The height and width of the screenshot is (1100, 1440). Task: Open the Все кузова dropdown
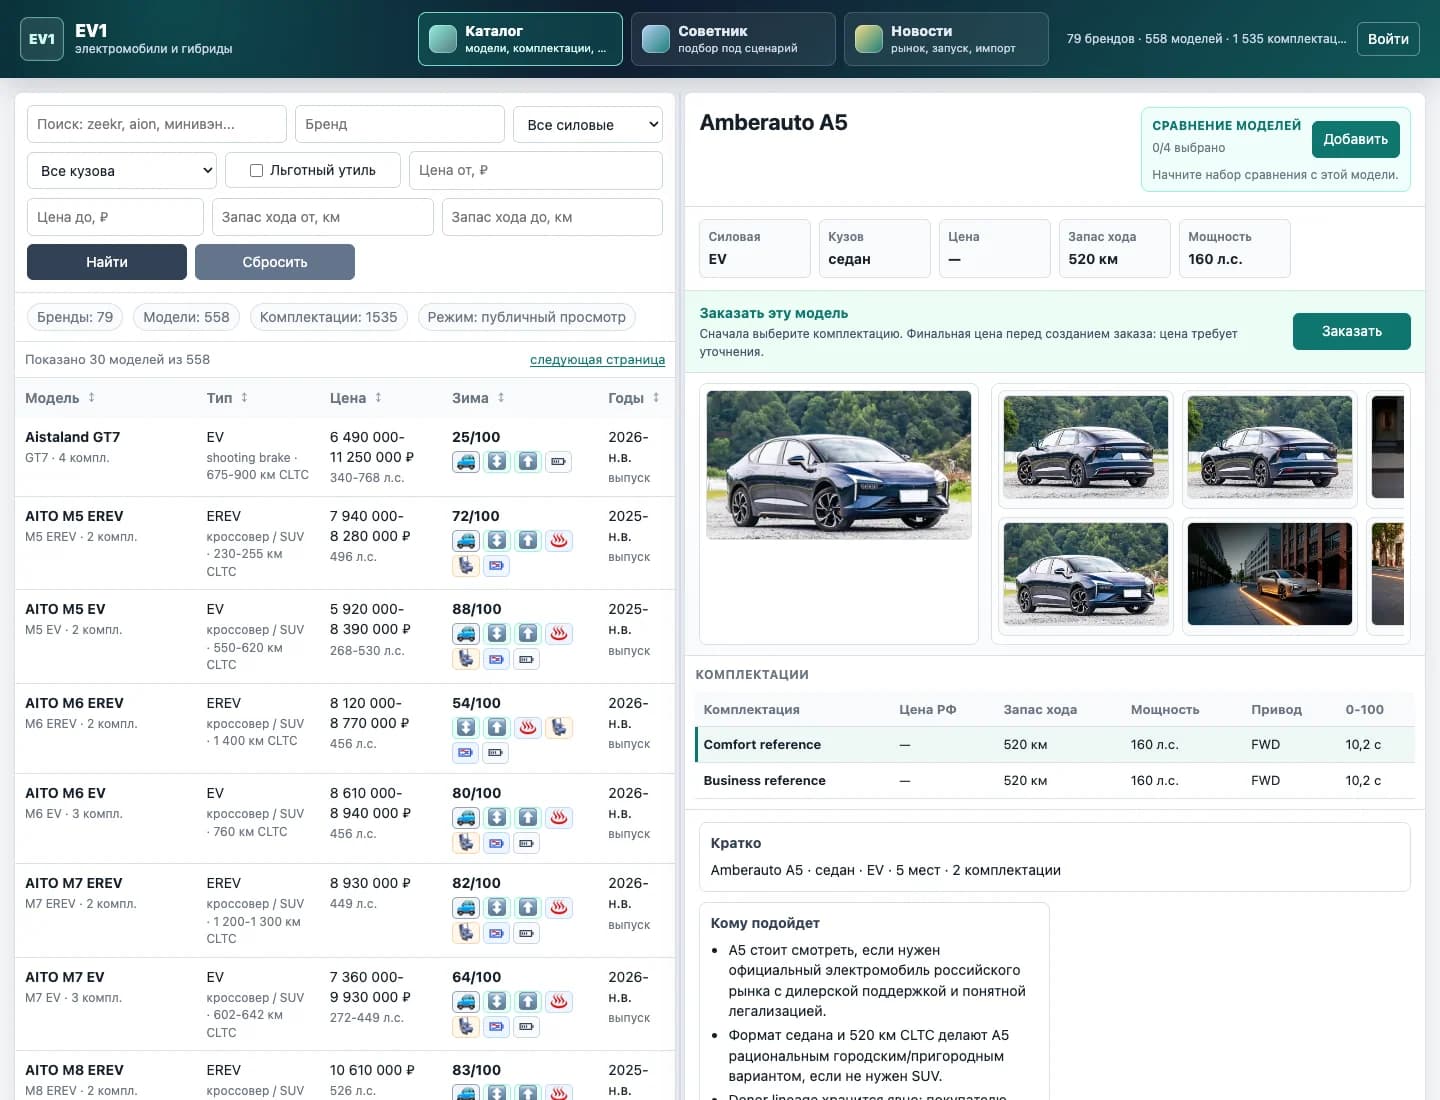coord(122,170)
